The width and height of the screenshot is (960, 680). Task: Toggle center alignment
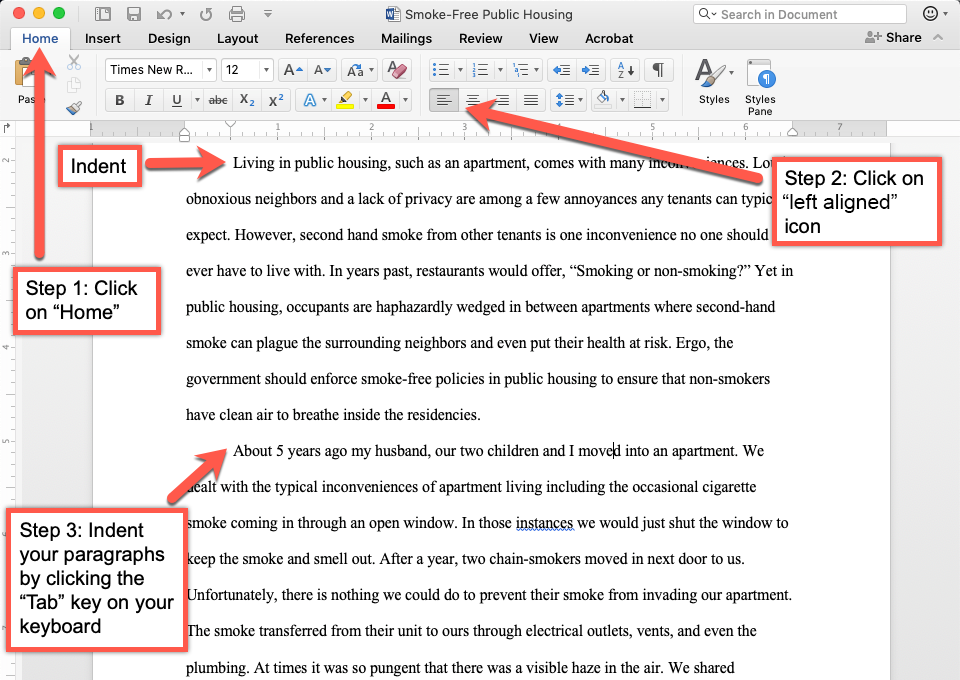tap(472, 100)
